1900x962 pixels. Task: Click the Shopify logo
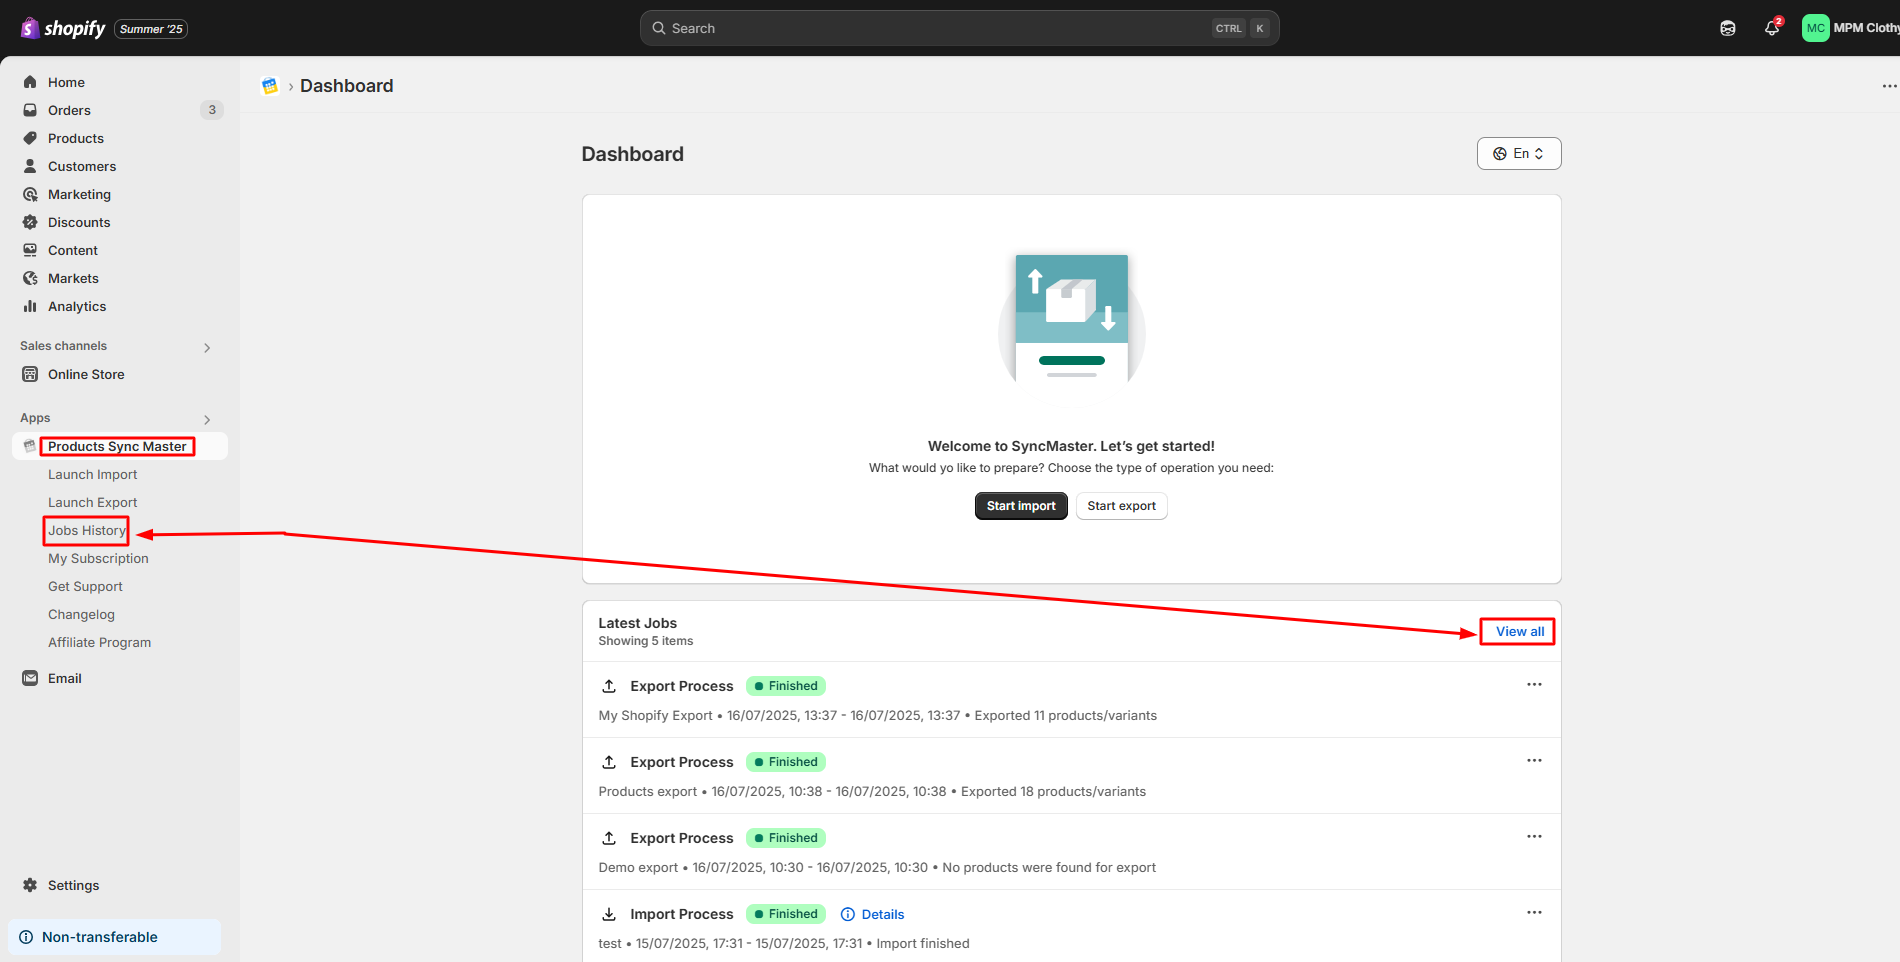click(63, 28)
